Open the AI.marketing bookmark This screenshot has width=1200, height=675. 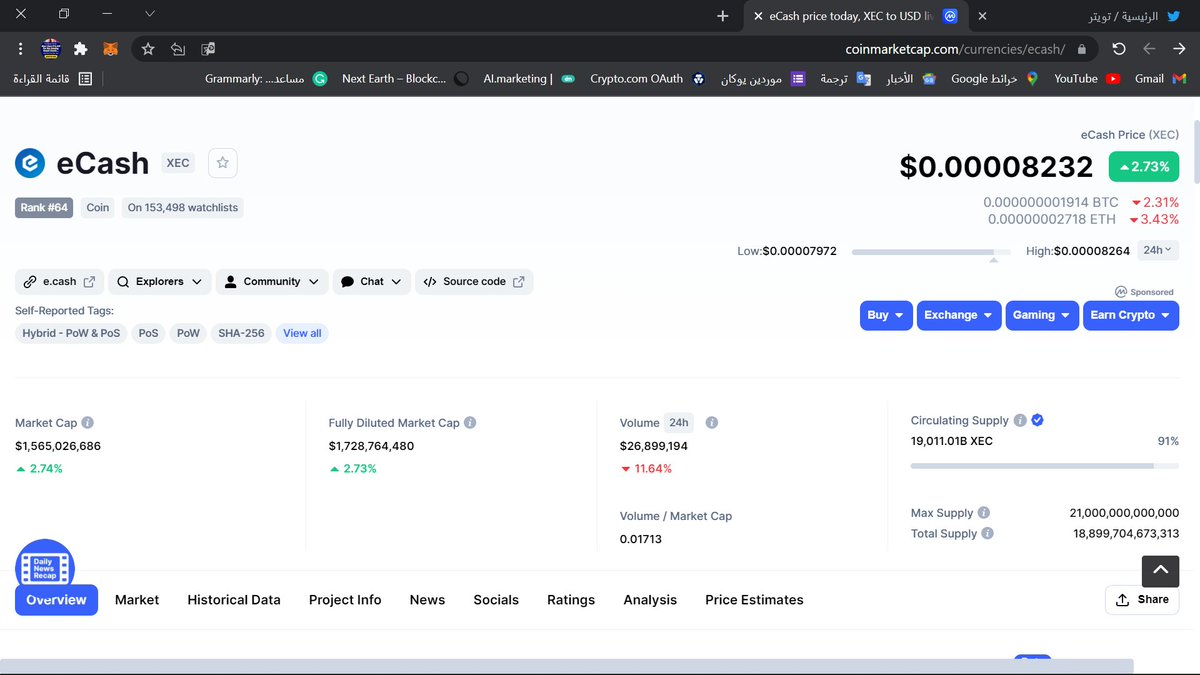529,79
